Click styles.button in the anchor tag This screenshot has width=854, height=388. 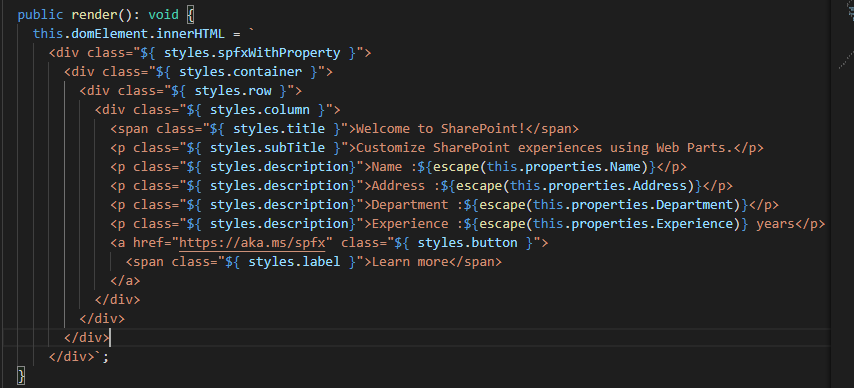[x=467, y=243]
